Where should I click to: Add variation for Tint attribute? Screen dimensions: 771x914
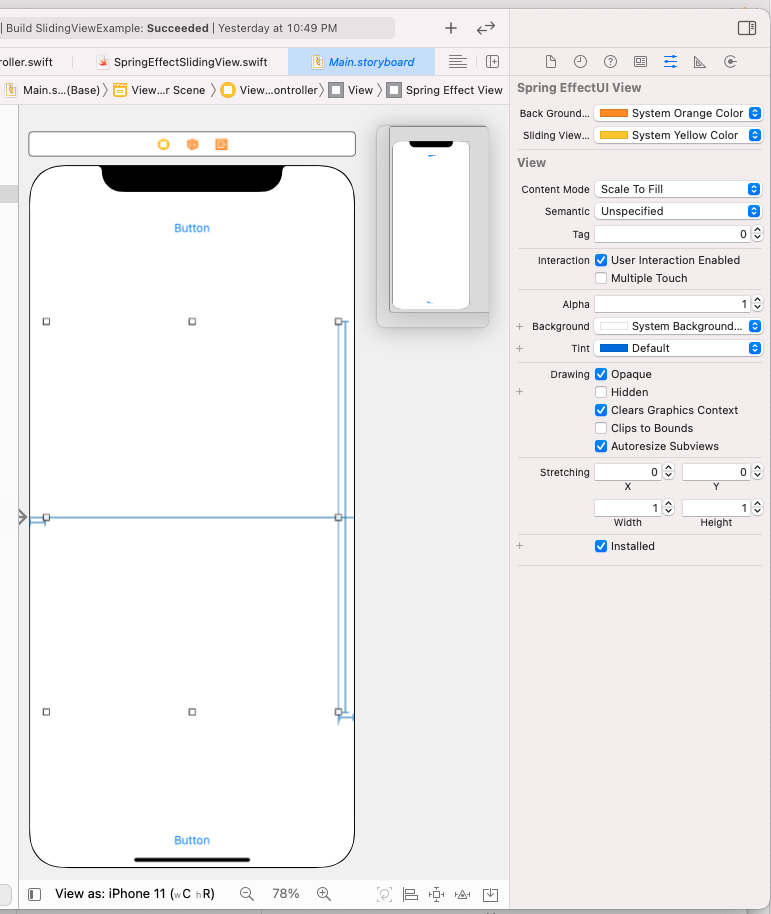(520, 348)
